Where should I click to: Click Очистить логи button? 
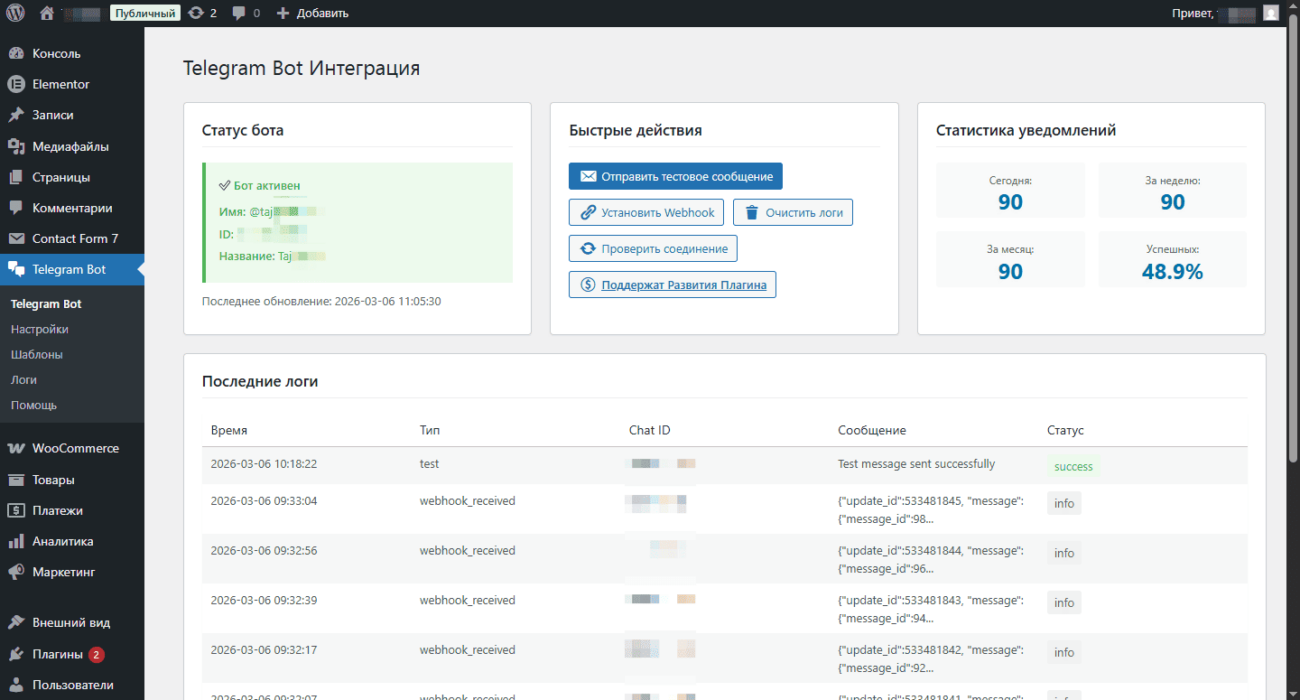(792, 212)
